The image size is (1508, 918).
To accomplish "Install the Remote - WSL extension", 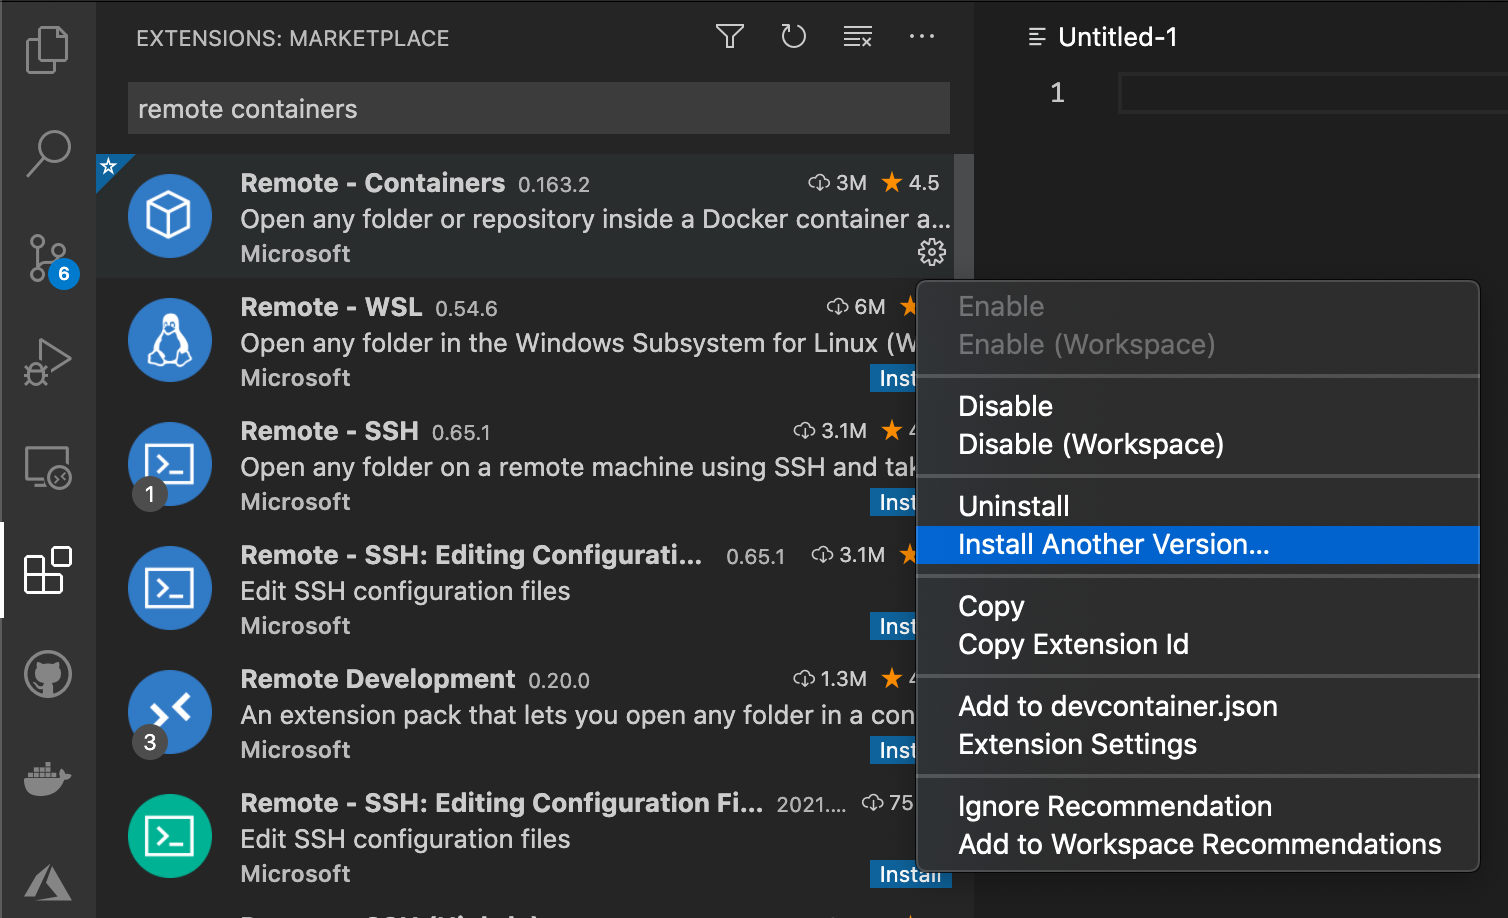I will (893, 378).
